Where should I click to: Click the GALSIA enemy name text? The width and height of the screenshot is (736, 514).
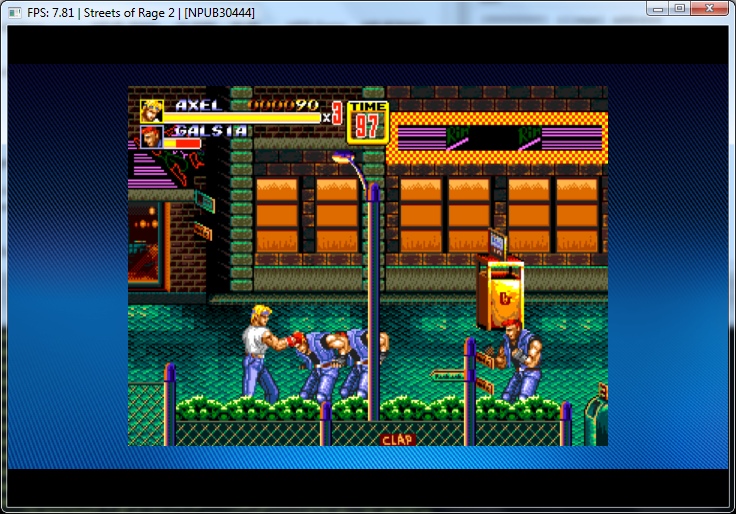click(x=211, y=130)
